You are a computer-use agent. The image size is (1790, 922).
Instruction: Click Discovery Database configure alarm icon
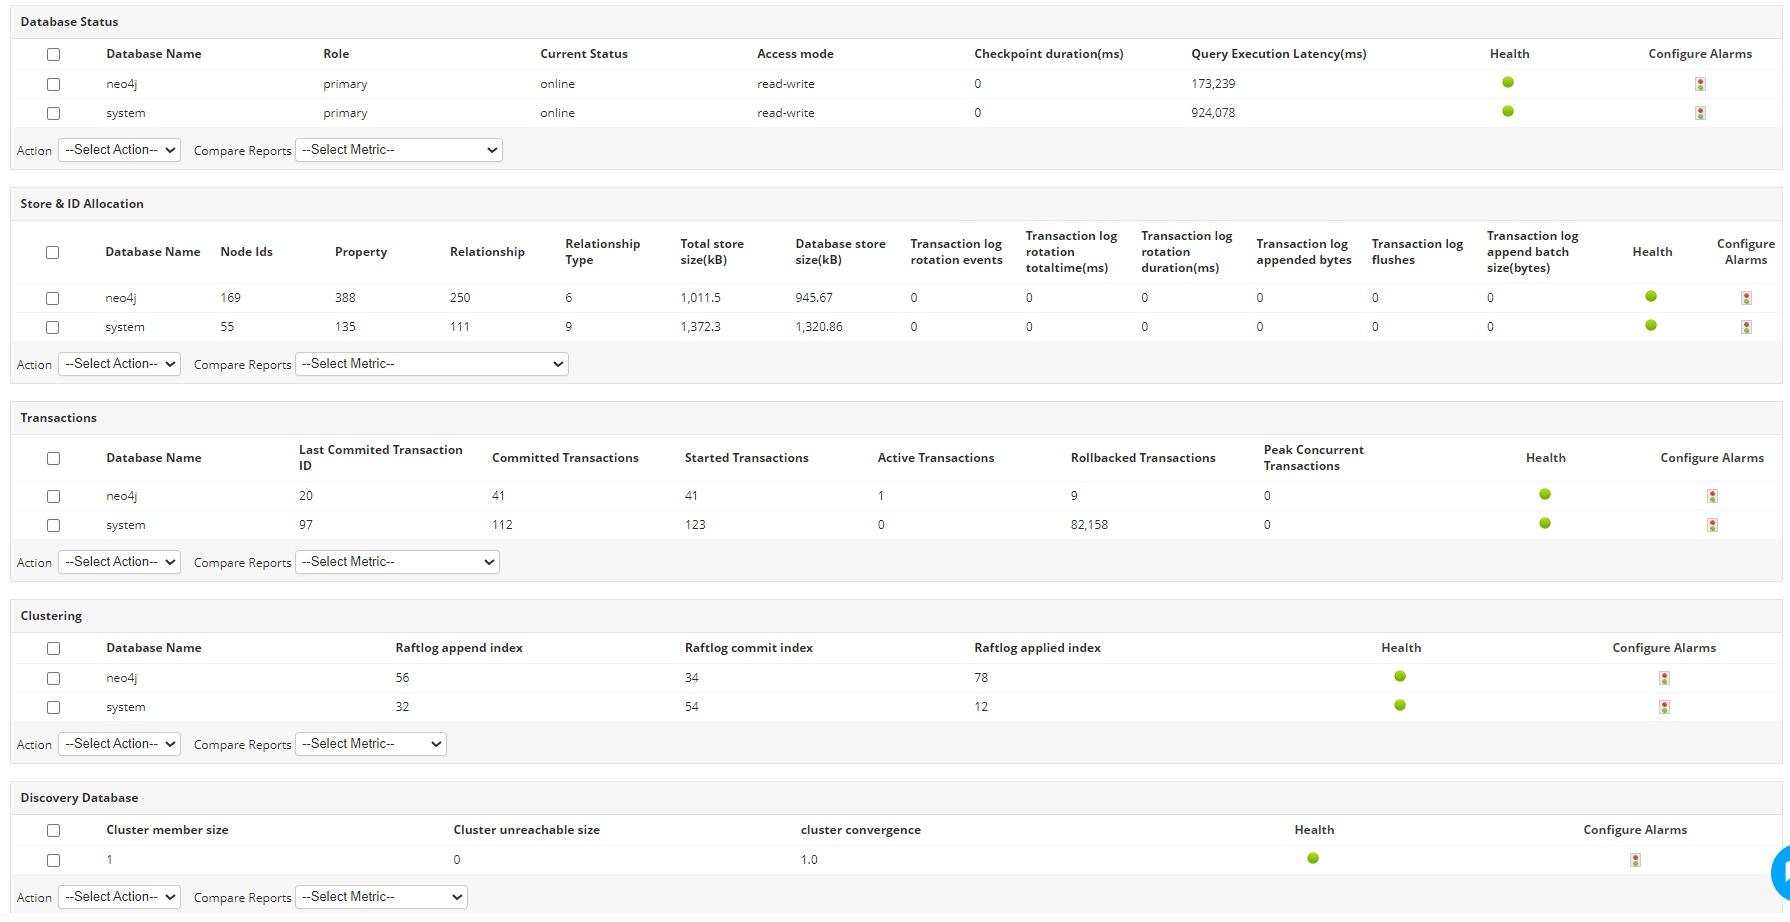pyautogui.click(x=1635, y=860)
